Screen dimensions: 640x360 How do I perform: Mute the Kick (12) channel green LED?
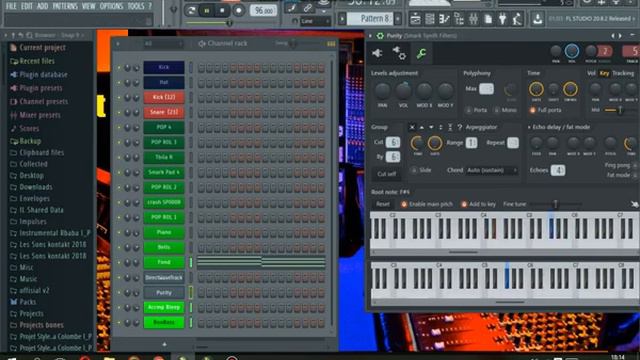click(119, 98)
